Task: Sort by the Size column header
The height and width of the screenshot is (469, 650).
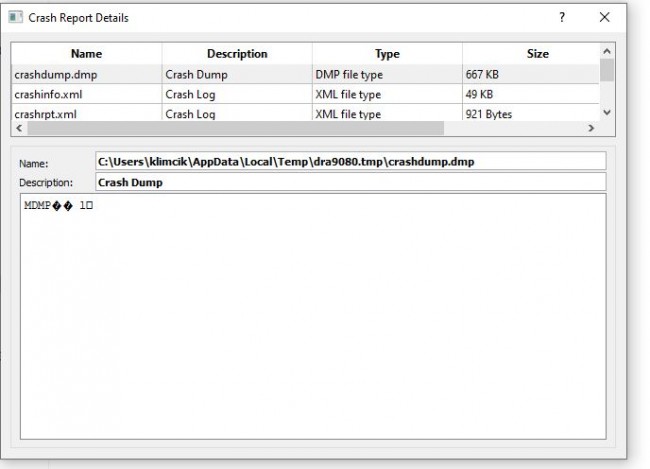Action: tap(538, 53)
